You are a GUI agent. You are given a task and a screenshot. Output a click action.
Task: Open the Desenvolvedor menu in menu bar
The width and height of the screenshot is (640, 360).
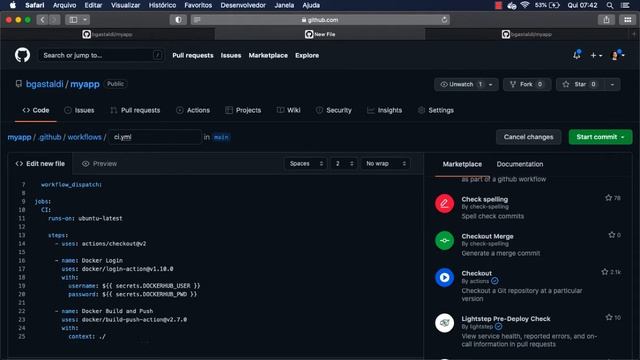click(x=243, y=5)
